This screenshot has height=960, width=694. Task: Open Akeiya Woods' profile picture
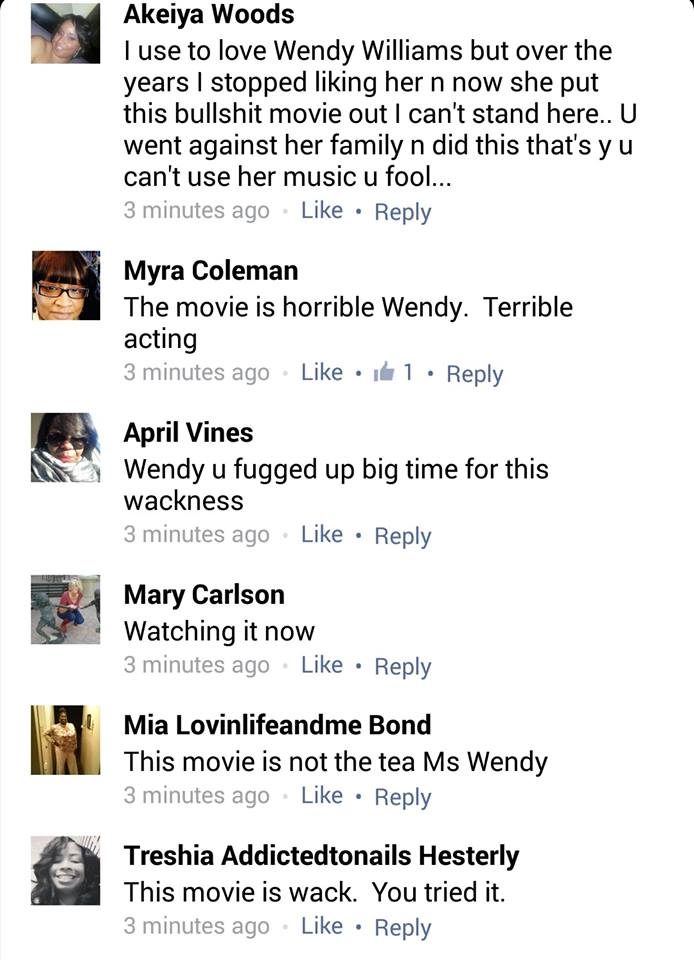66,33
